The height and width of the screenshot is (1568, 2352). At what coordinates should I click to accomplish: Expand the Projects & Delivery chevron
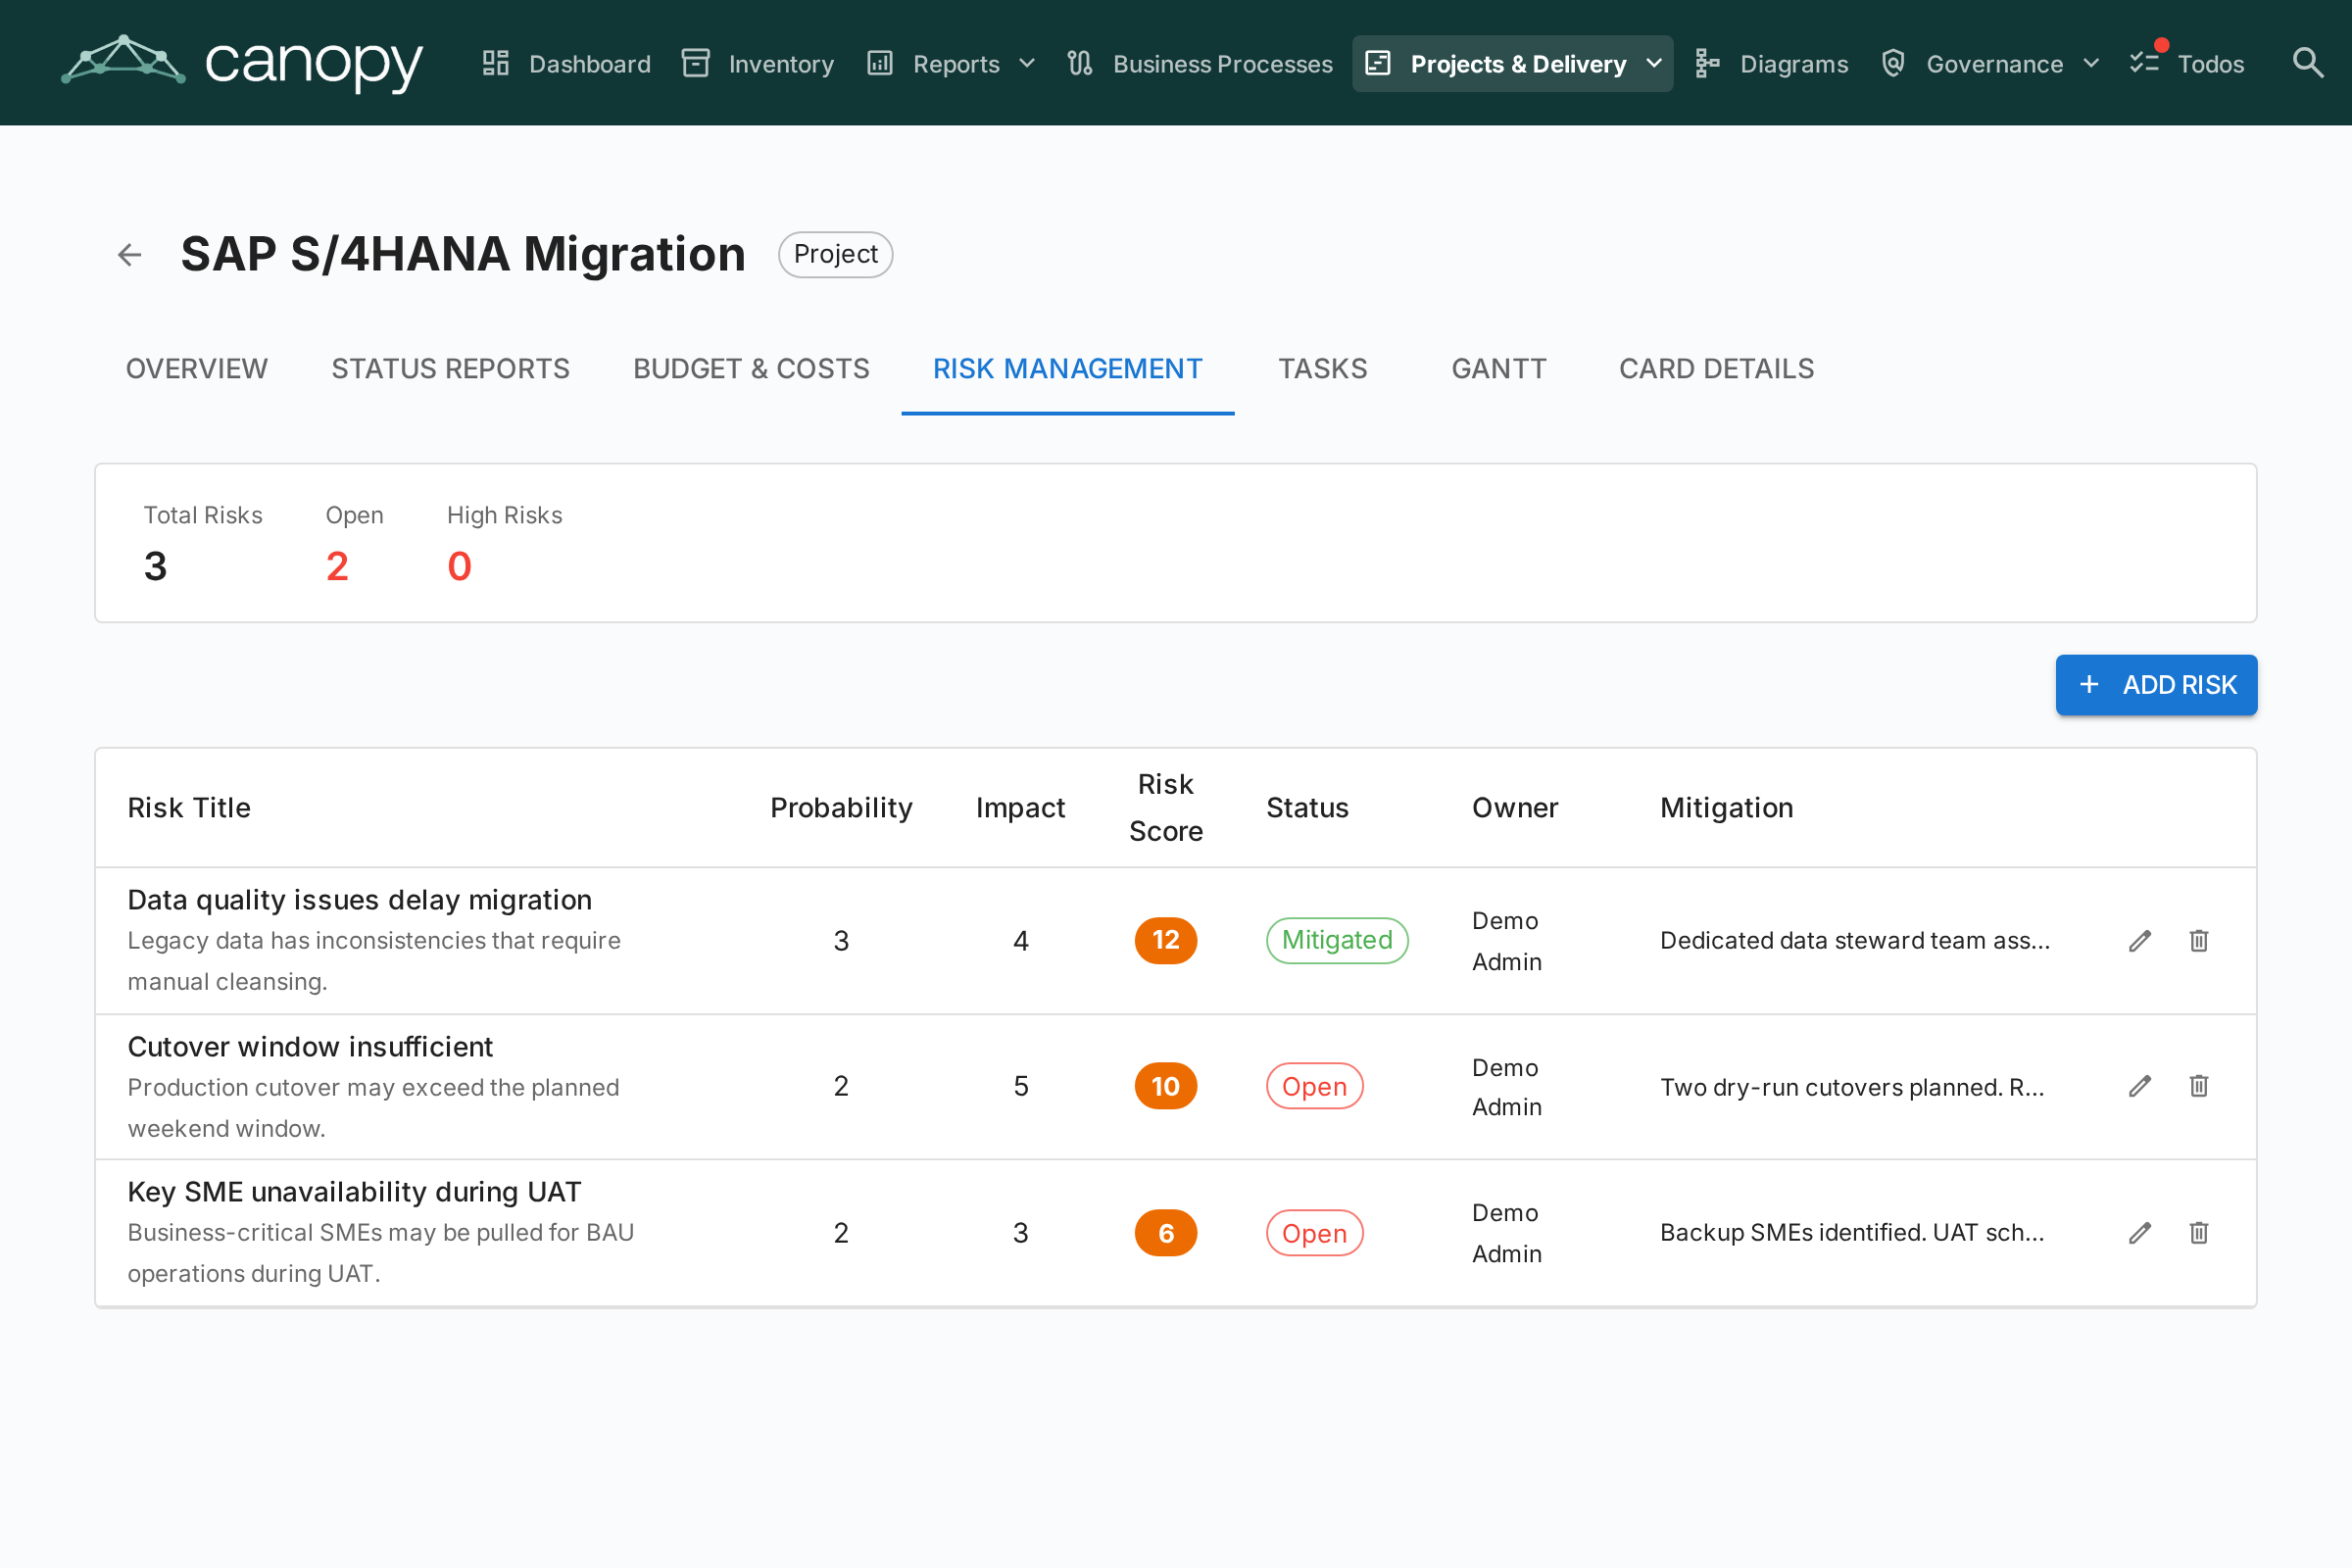[1654, 64]
